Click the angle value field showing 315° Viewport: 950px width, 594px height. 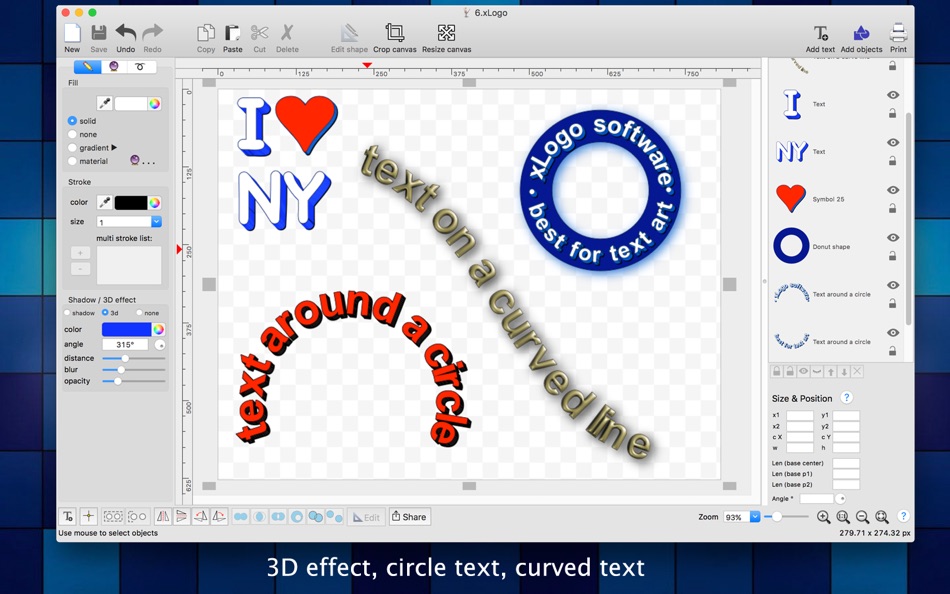(125, 344)
